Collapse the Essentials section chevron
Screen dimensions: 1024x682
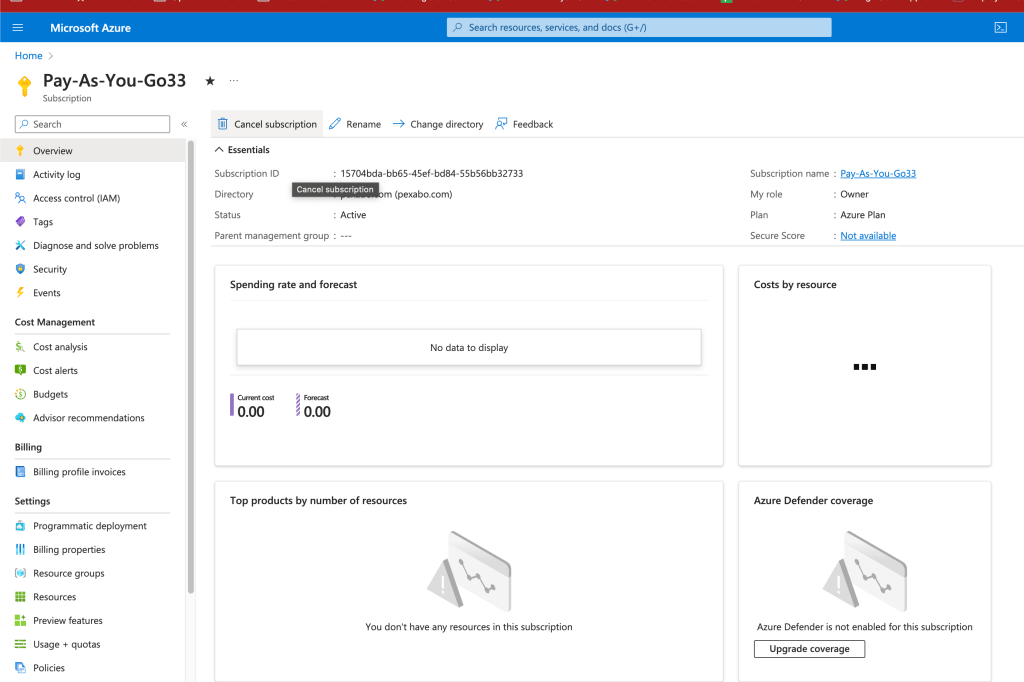point(219,150)
